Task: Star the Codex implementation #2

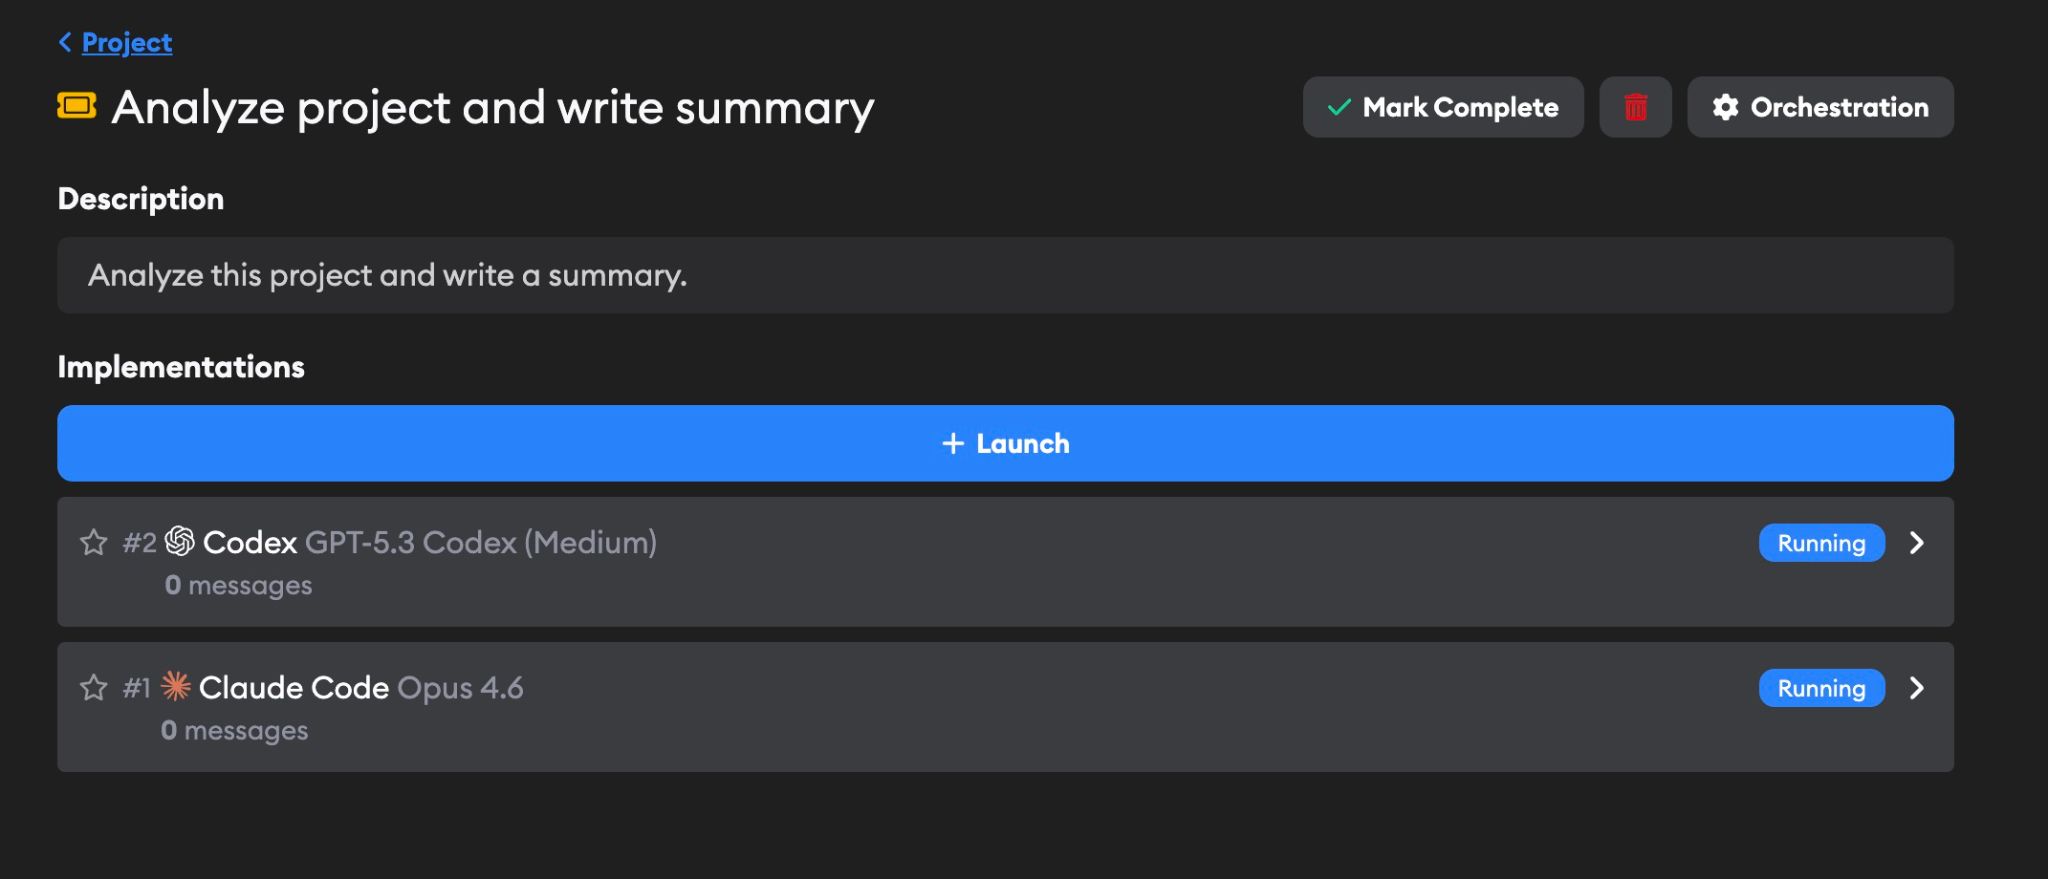Action: click(94, 542)
